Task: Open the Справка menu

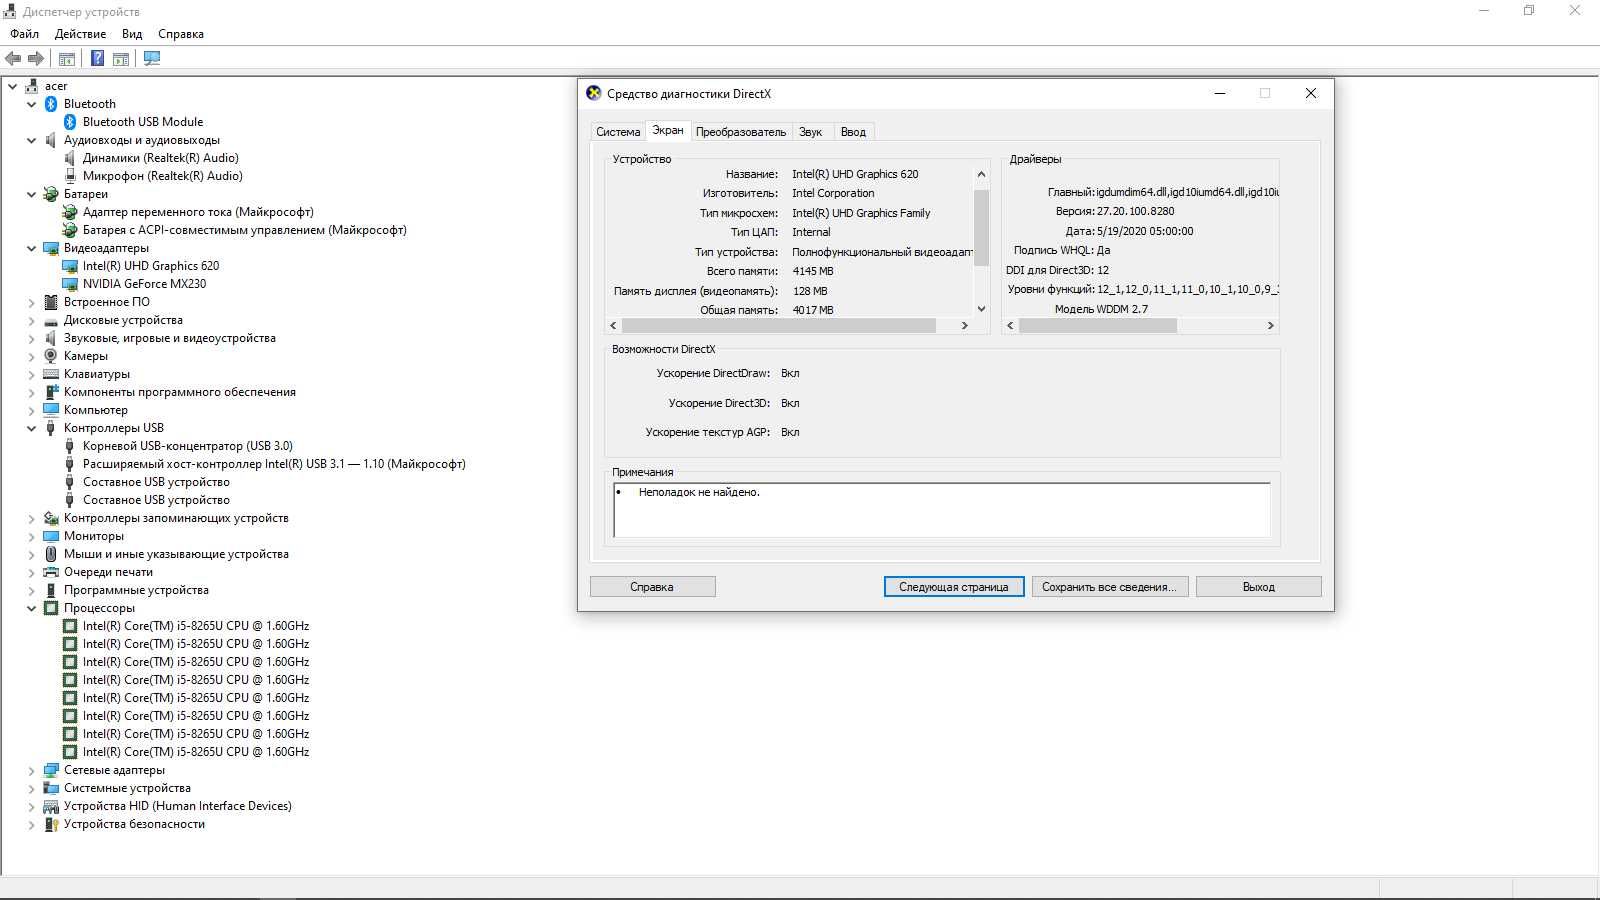Action: pyautogui.click(x=181, y=33)
